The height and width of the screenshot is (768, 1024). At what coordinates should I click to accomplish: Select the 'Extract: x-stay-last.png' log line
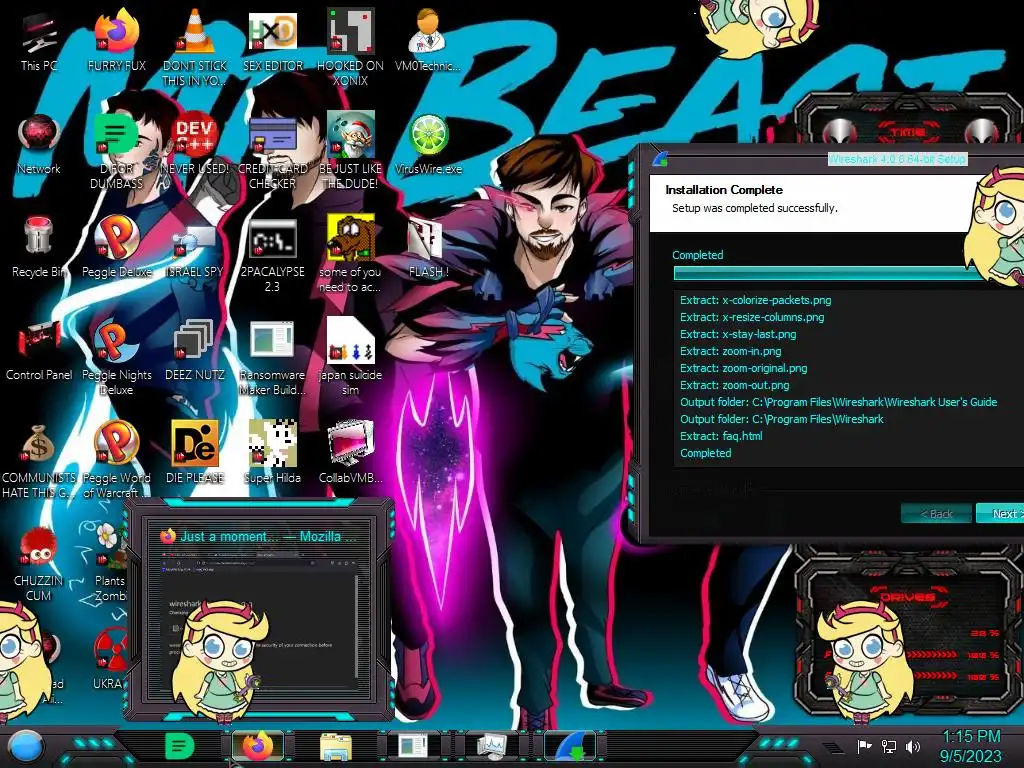[738, 334]
